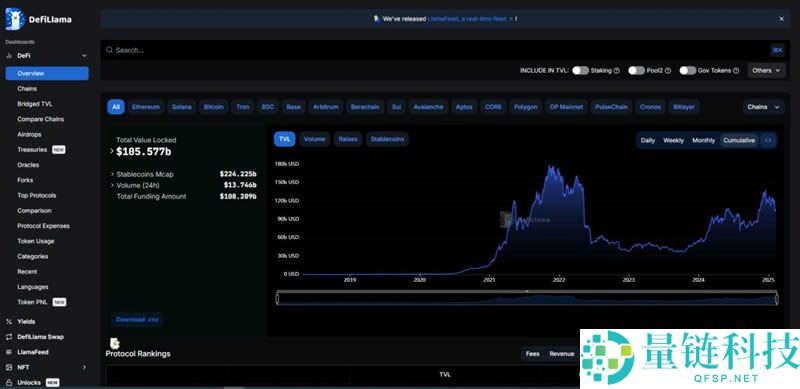Click the NFT image icon
800x389 pixels.
click(9, 367)
